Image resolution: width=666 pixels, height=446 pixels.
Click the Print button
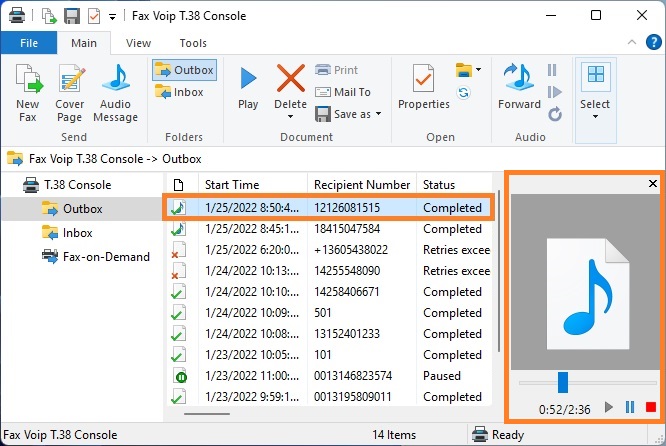coord(337,70)
